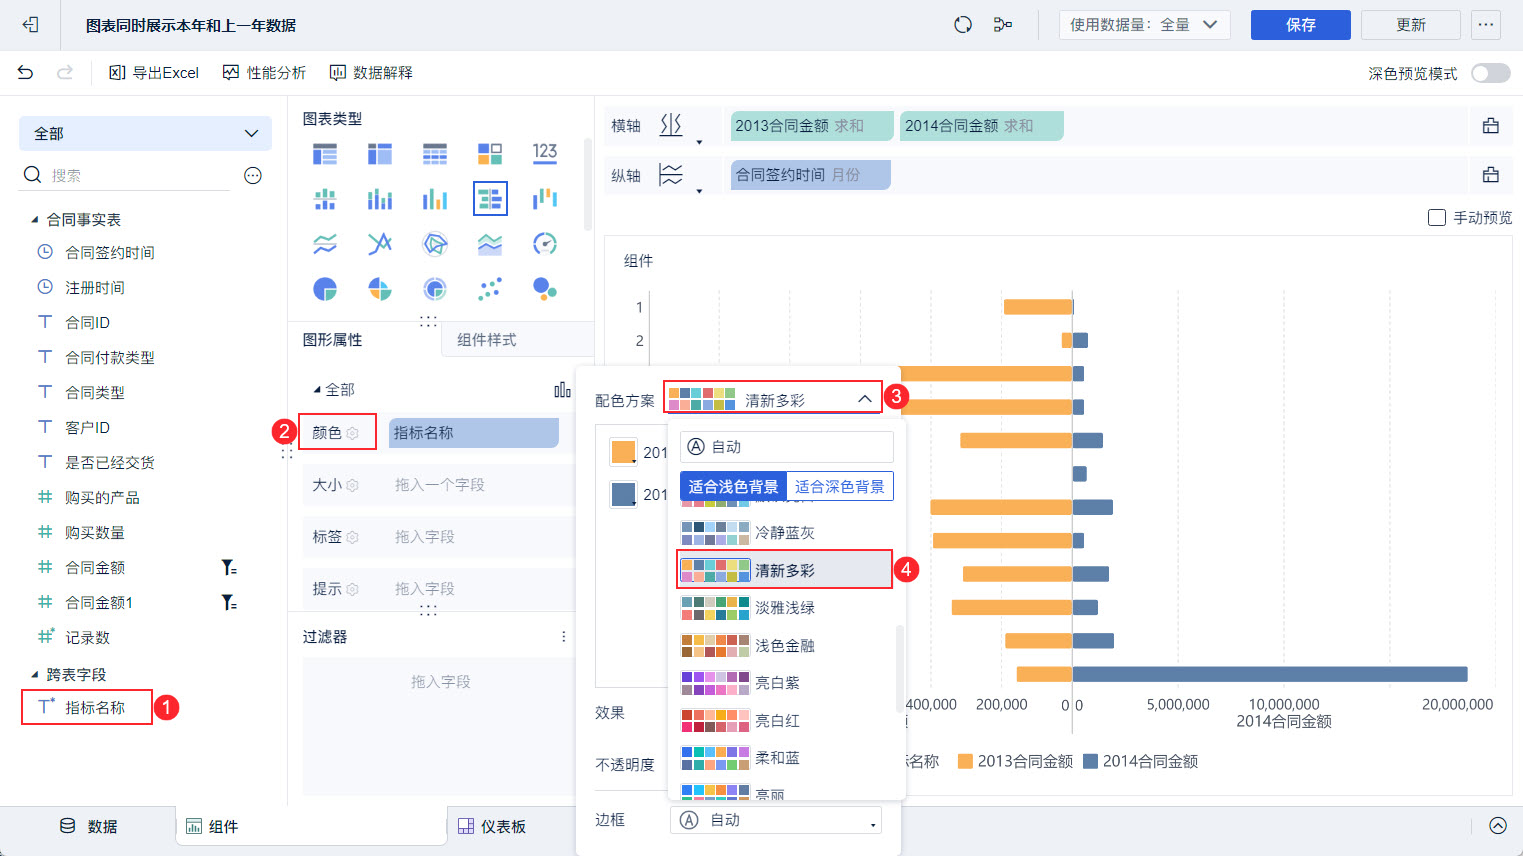Pick the 柔和蓝 palette swatch strip
This screenshot has height=856, width=1523.
715,758
